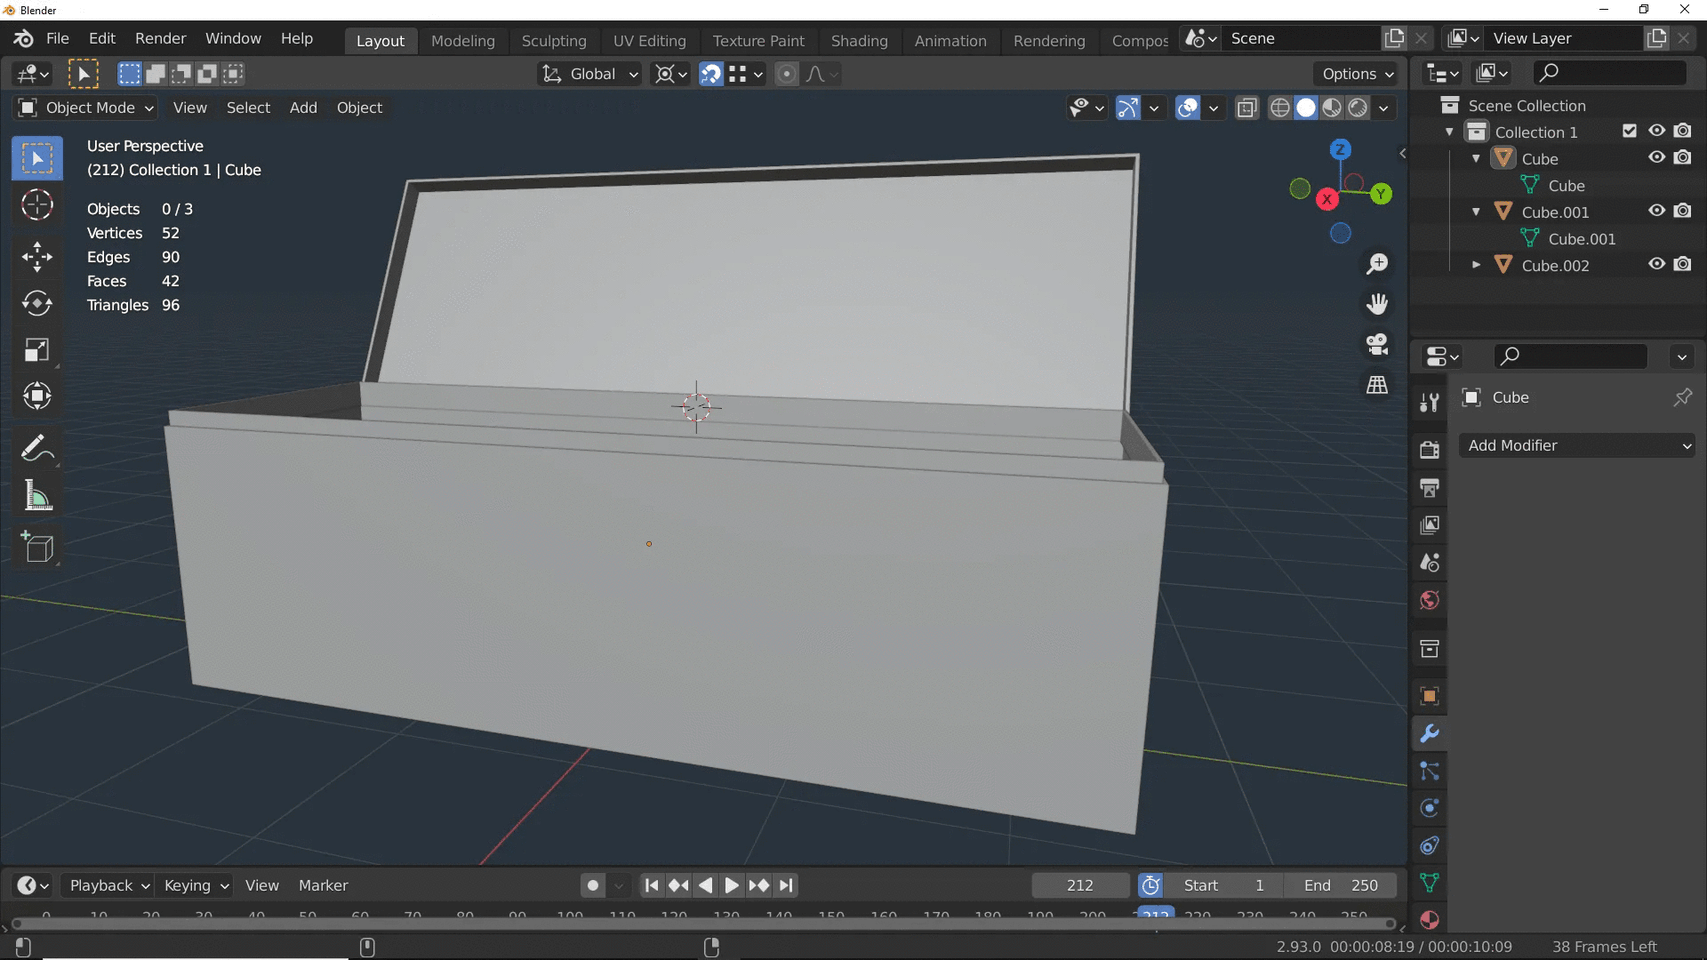The image size is (1707, 960).
Task: Select the Measure tool
Action: point(37,495)
